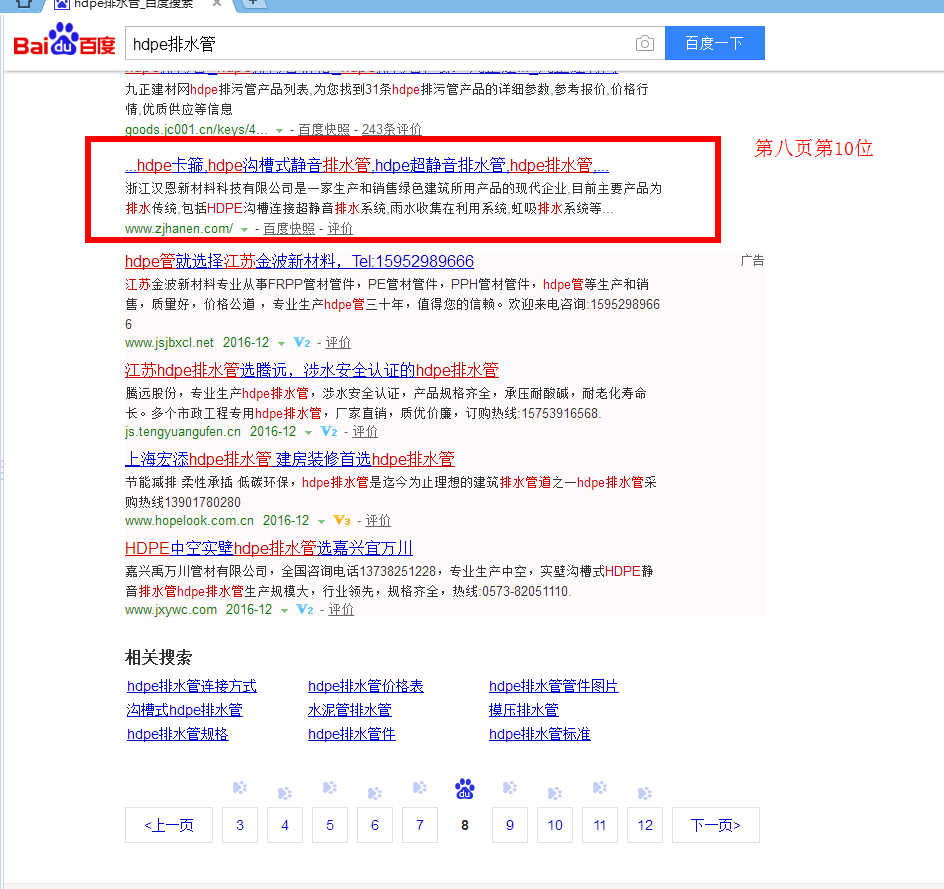The width and height of the screenshot is (944, 889).
Task: Go to results page 9
Action: click(510, 825)
